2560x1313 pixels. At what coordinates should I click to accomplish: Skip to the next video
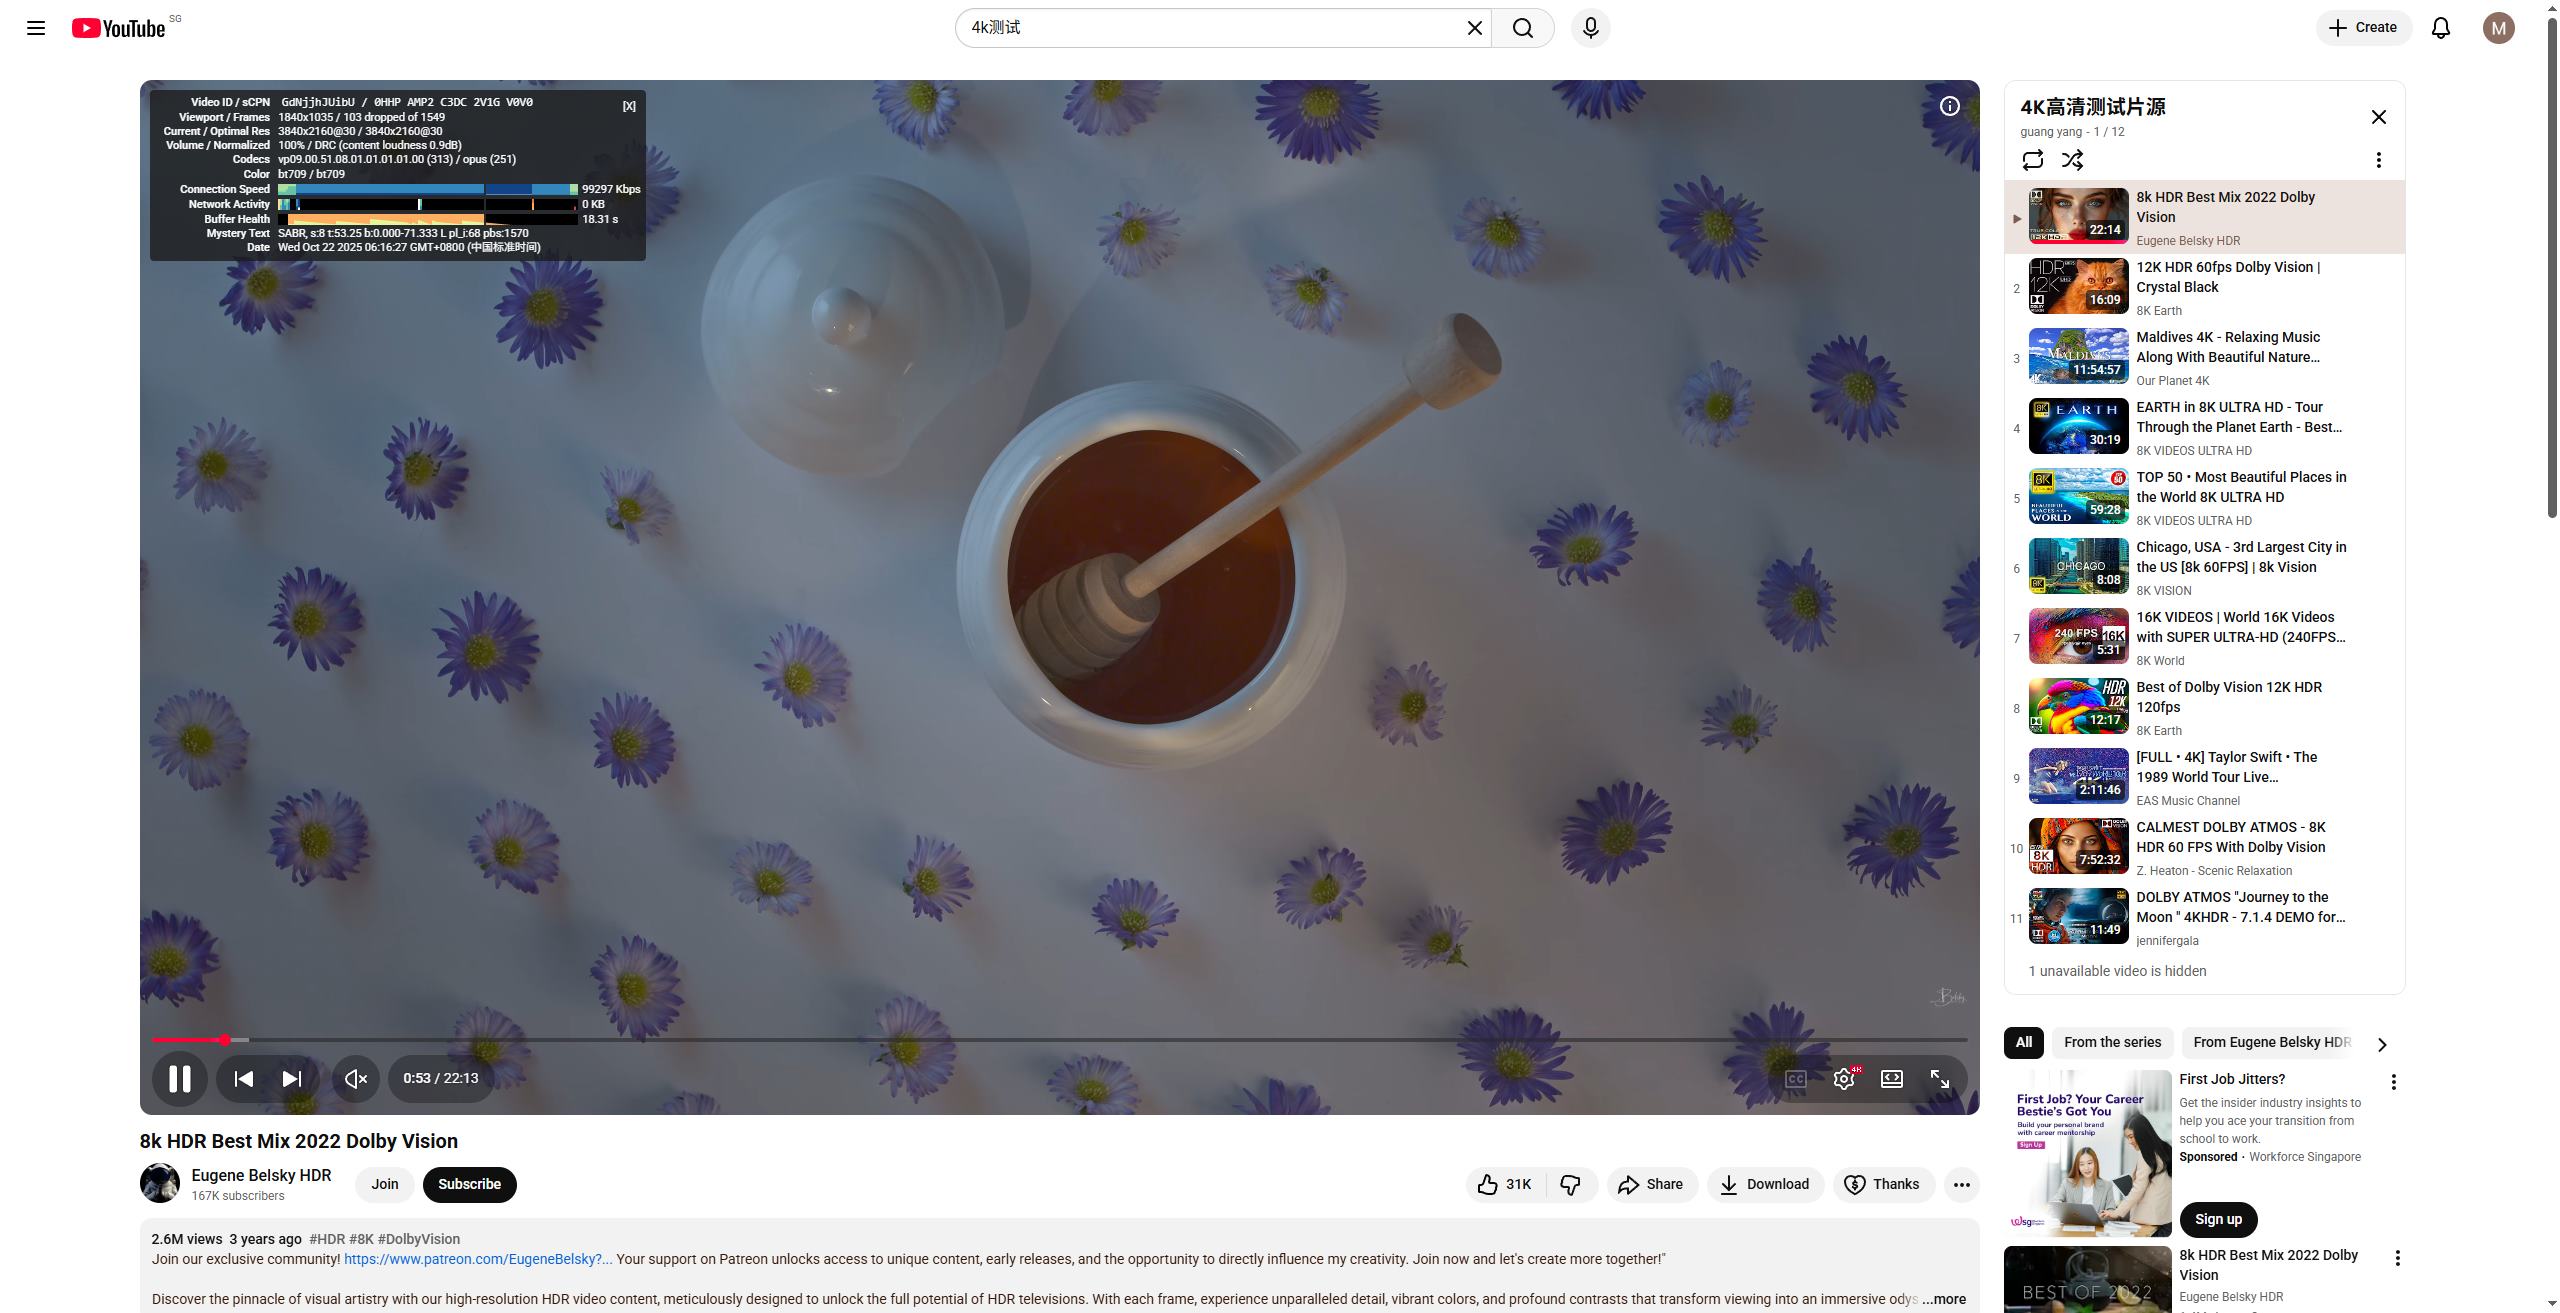click(x=291, y=1078)
